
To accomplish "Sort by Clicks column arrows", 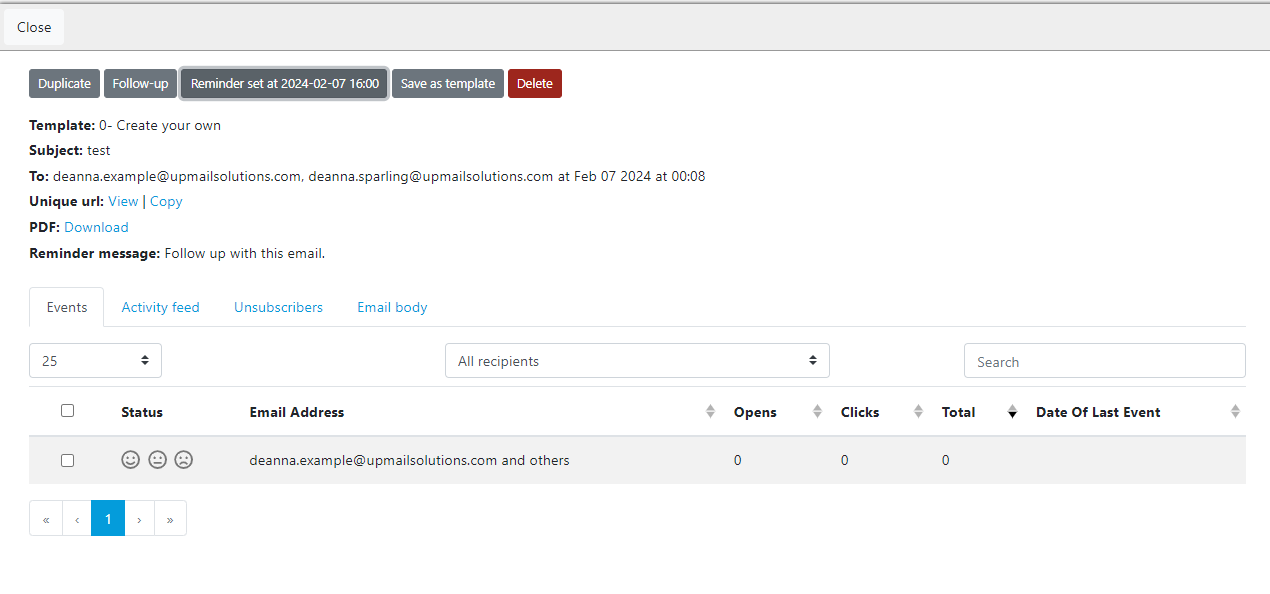I will tap(918, 412).
